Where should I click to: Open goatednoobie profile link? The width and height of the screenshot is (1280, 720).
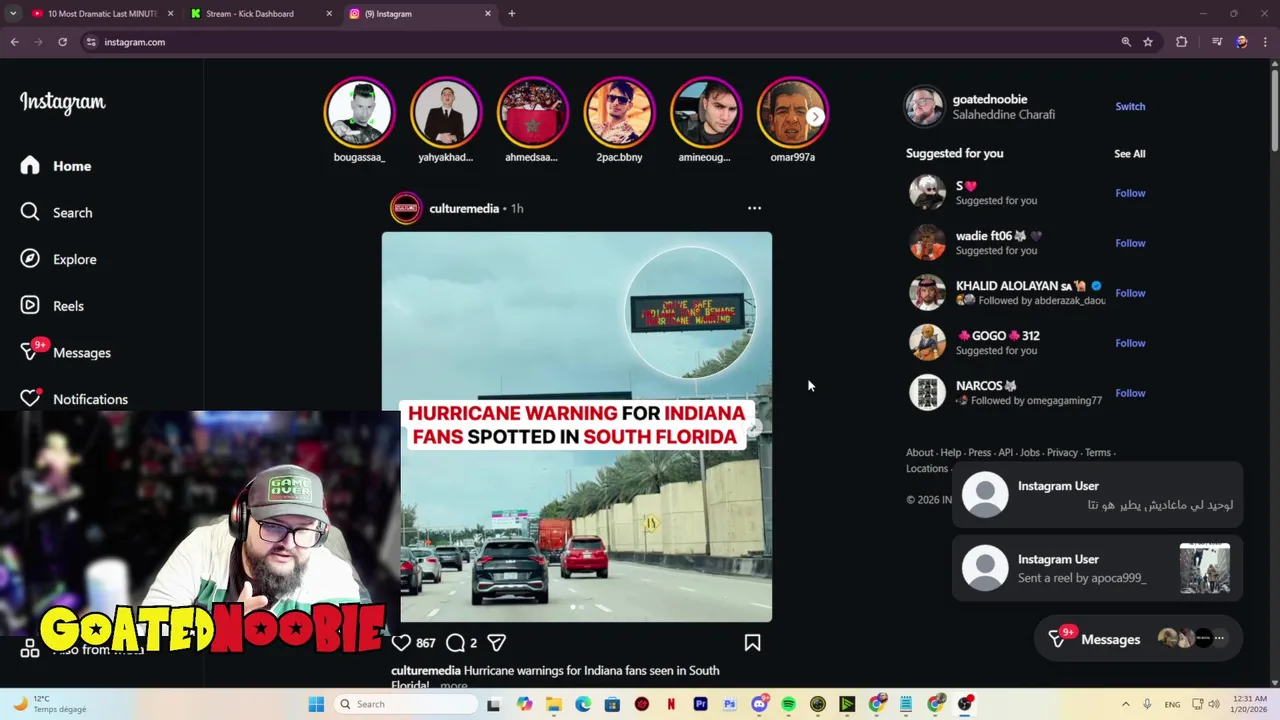click(989, 99)
